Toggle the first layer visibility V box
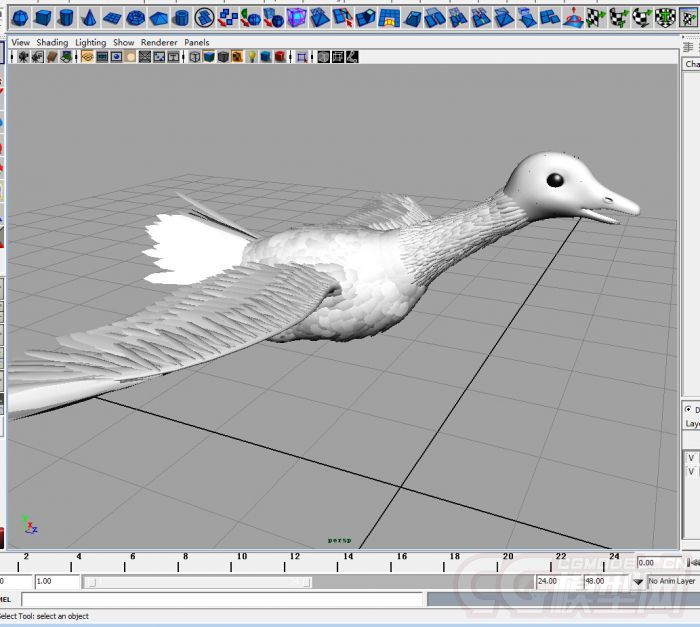Screen dimensions: 700x627 (x=691, y=458)
